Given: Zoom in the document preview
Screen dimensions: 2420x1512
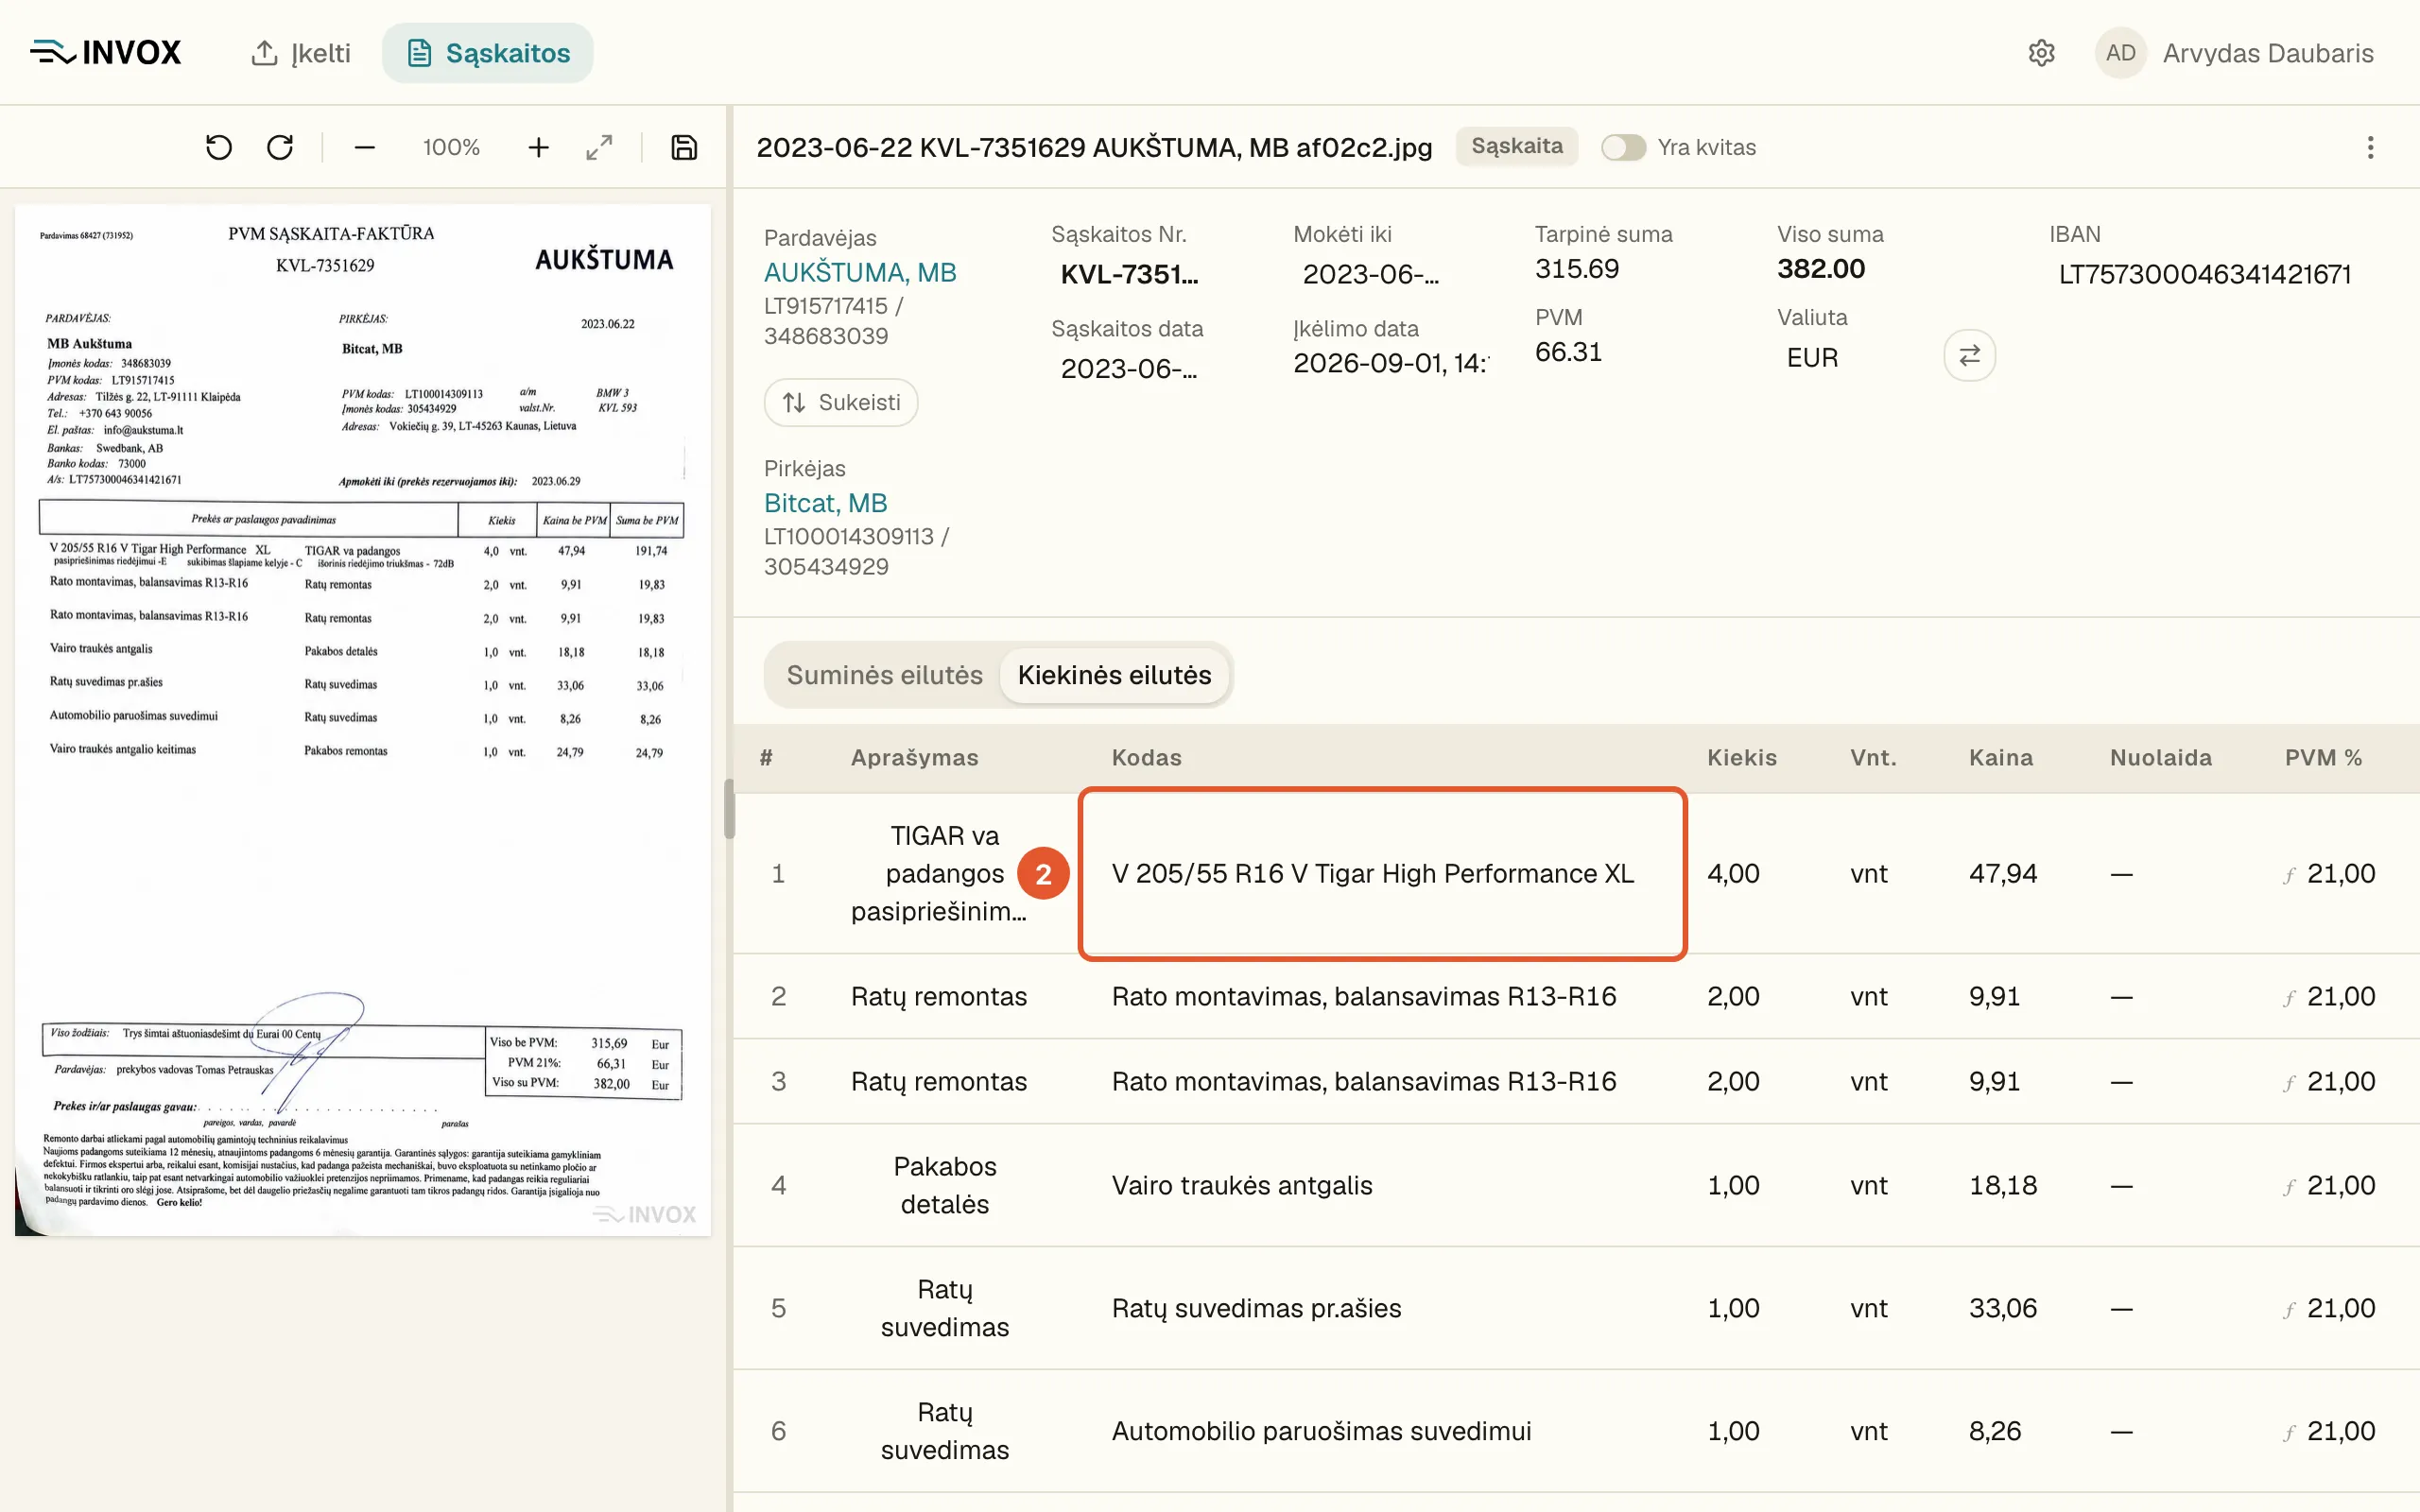Looking at the screenshot, I should 538,148.
